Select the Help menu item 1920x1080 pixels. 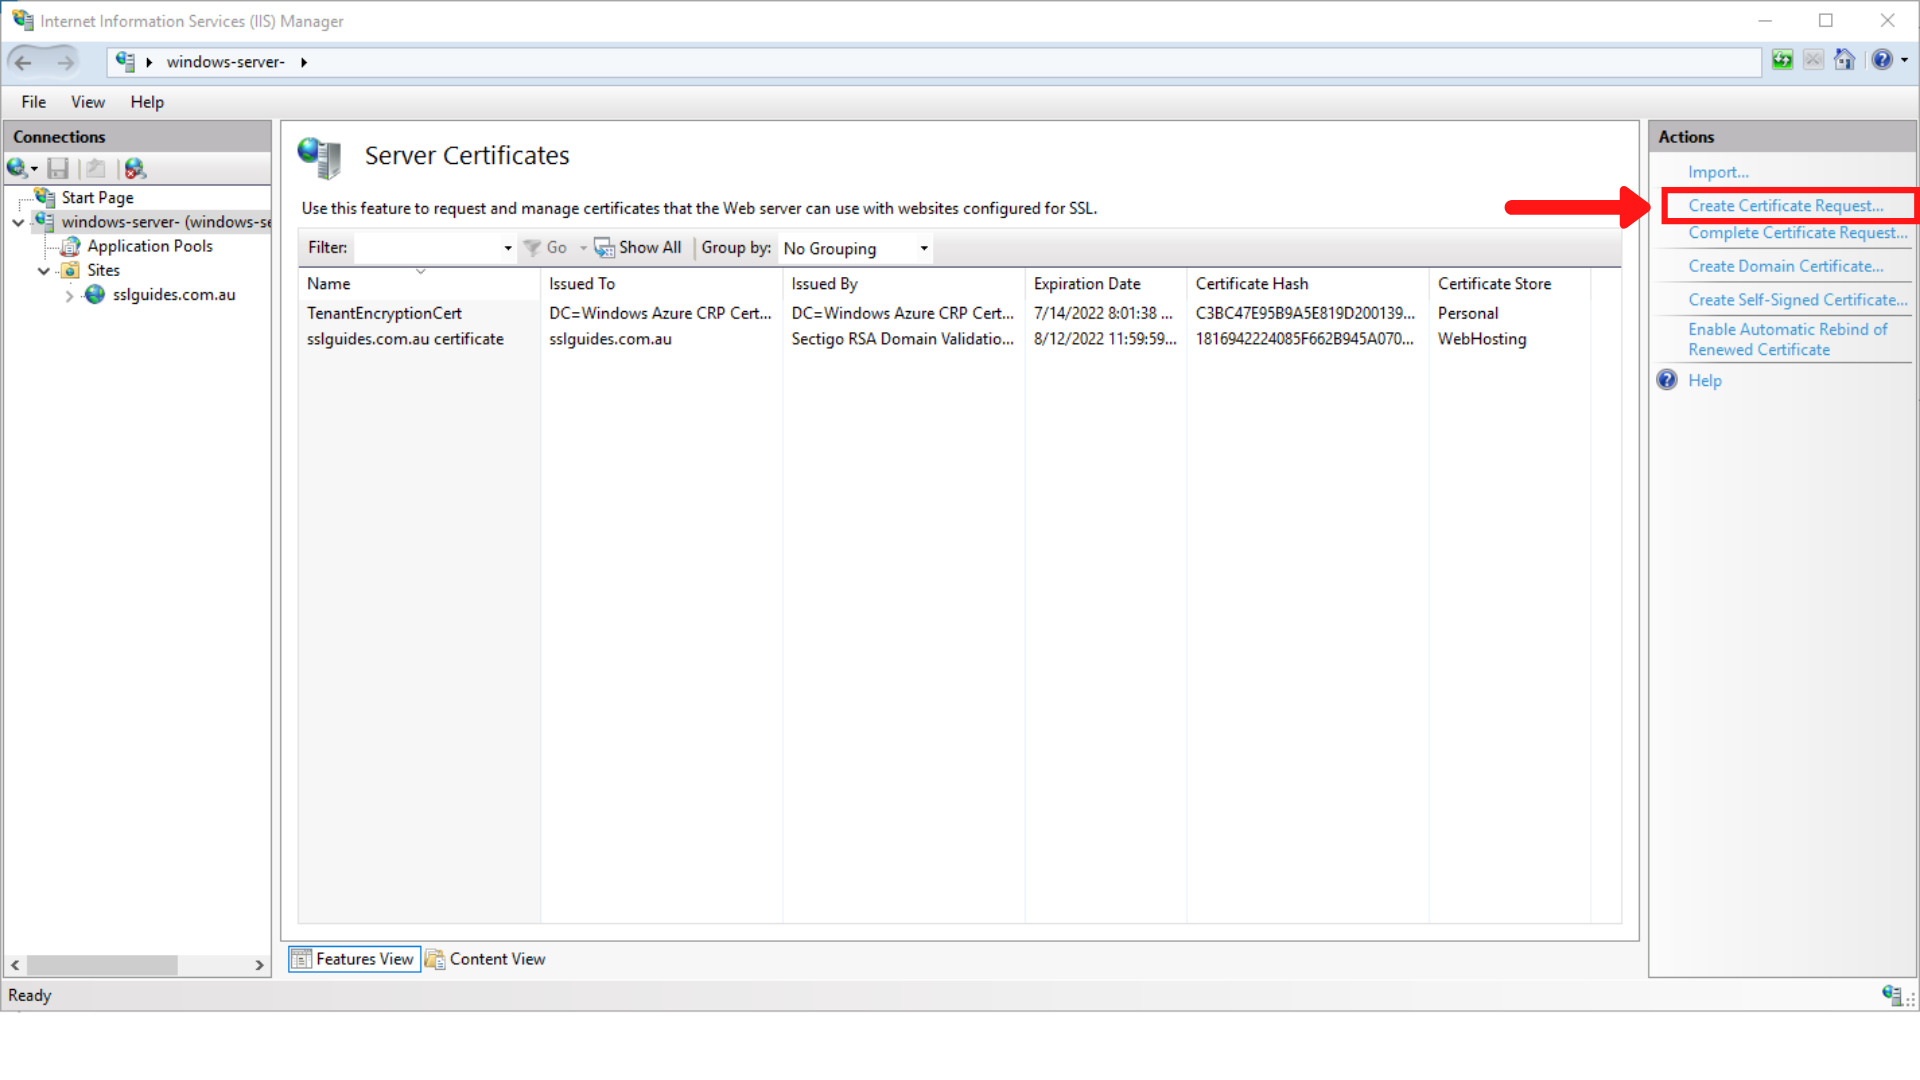pos(146,102)
